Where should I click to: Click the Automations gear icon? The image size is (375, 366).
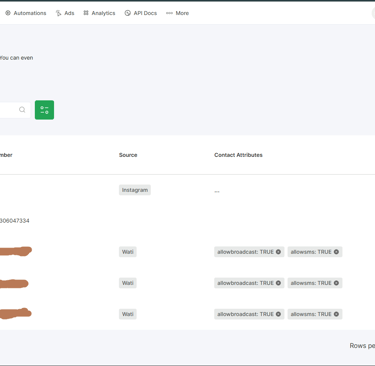tap(8, 13)
